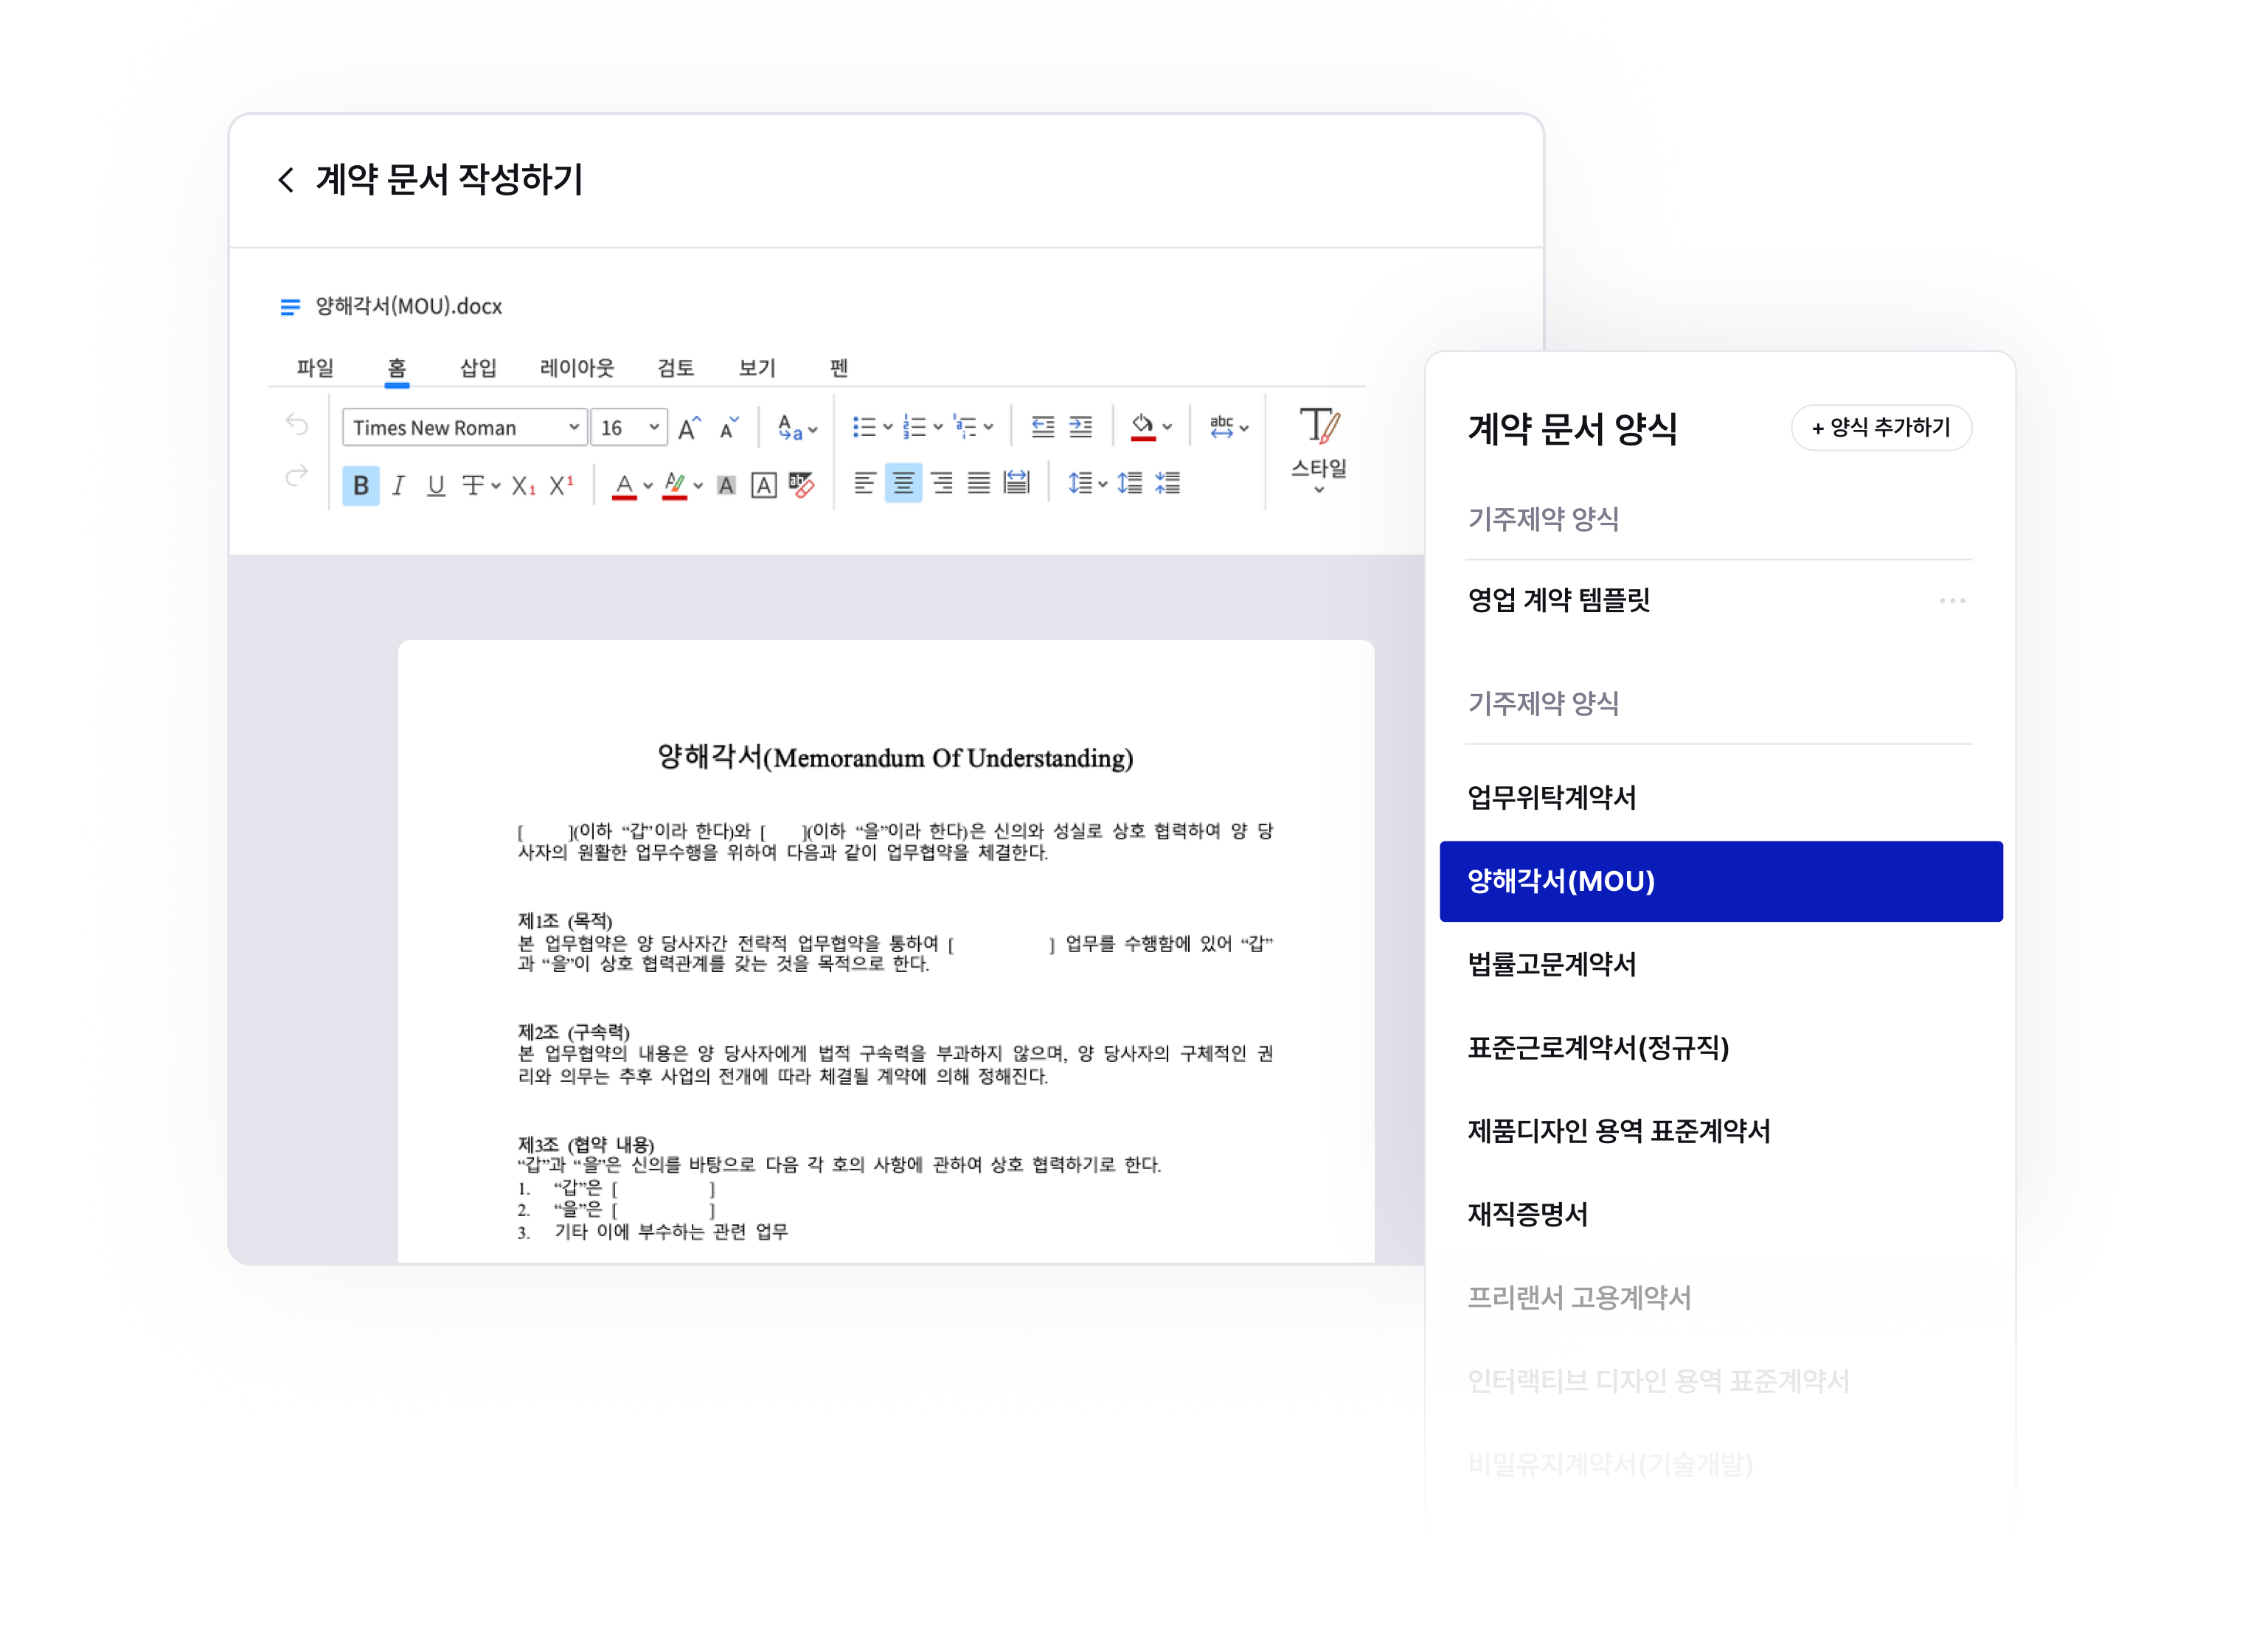
Task: Decrease font size with the shrink icon
Action: 730,428
